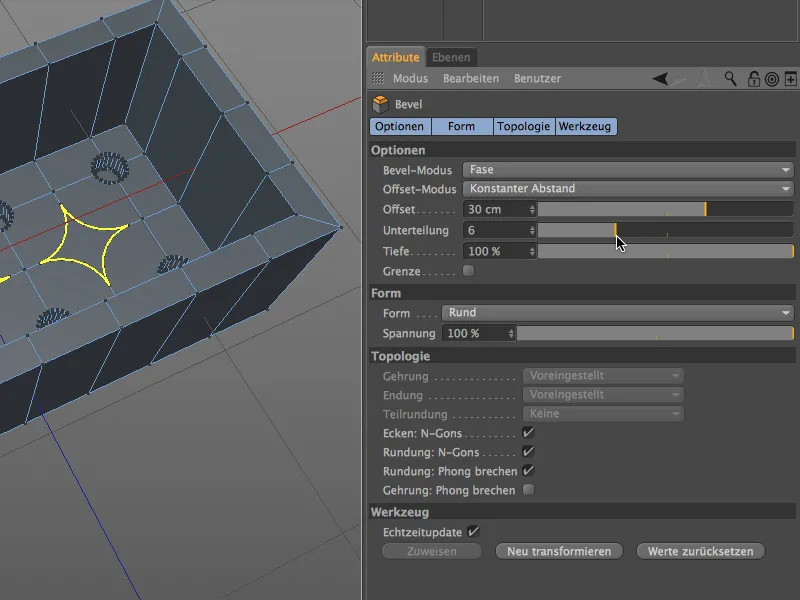The image size is (800, 600).
Task: Click the target mode circle icon
Action: pos(772,79)
